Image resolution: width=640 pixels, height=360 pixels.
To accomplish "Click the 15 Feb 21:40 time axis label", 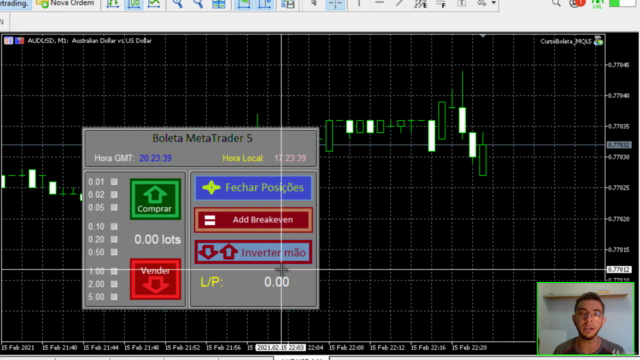I will point(60,348).
